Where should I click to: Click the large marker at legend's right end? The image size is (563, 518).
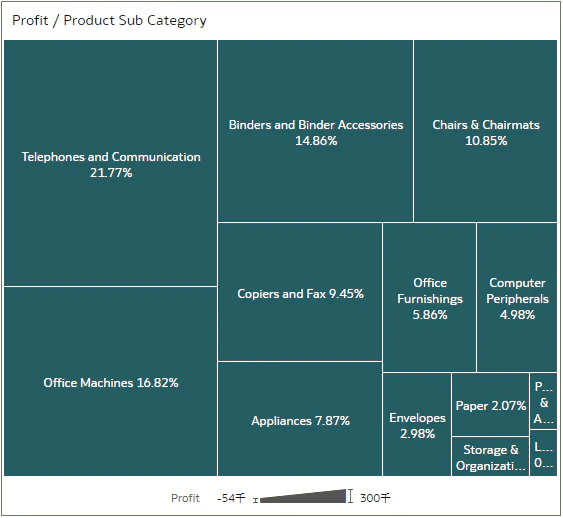click(350, 496)
